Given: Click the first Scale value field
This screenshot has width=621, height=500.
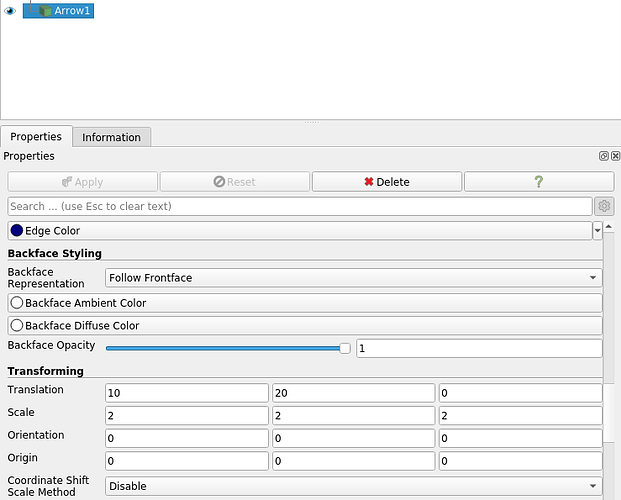Looking at the screenshot, I should pos(186,415).
